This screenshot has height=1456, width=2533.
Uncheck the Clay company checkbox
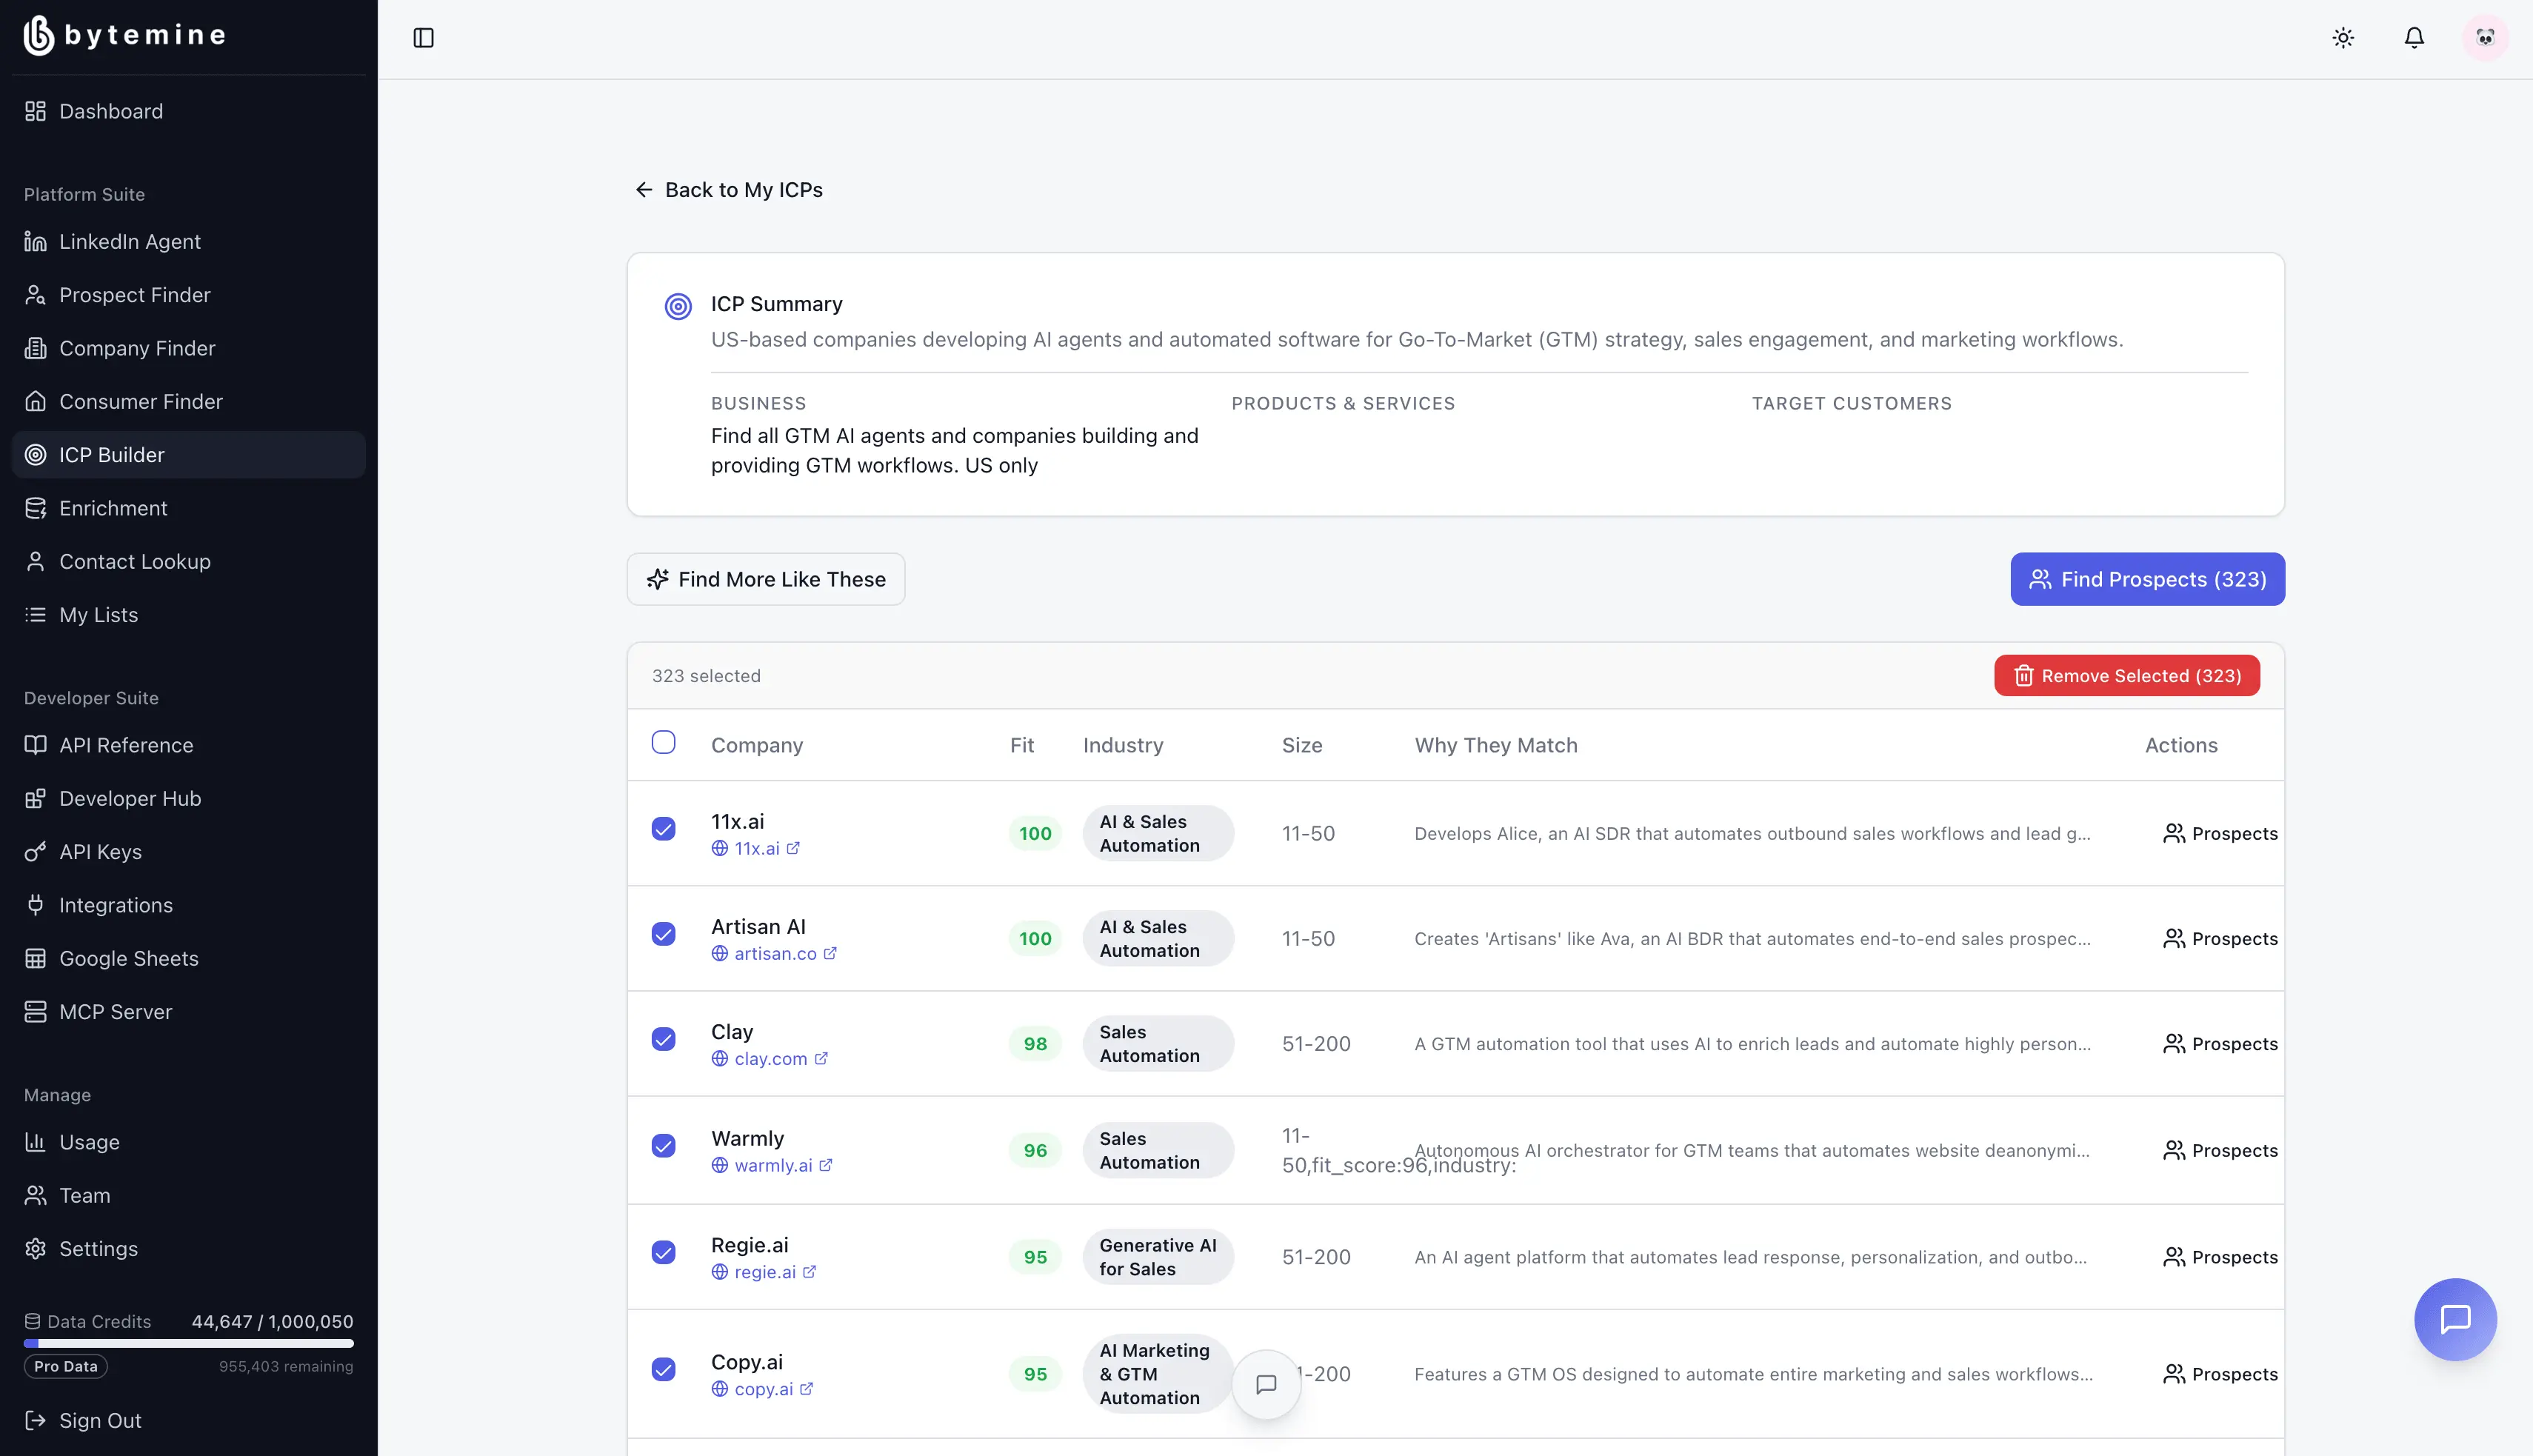coord(663,1039)
